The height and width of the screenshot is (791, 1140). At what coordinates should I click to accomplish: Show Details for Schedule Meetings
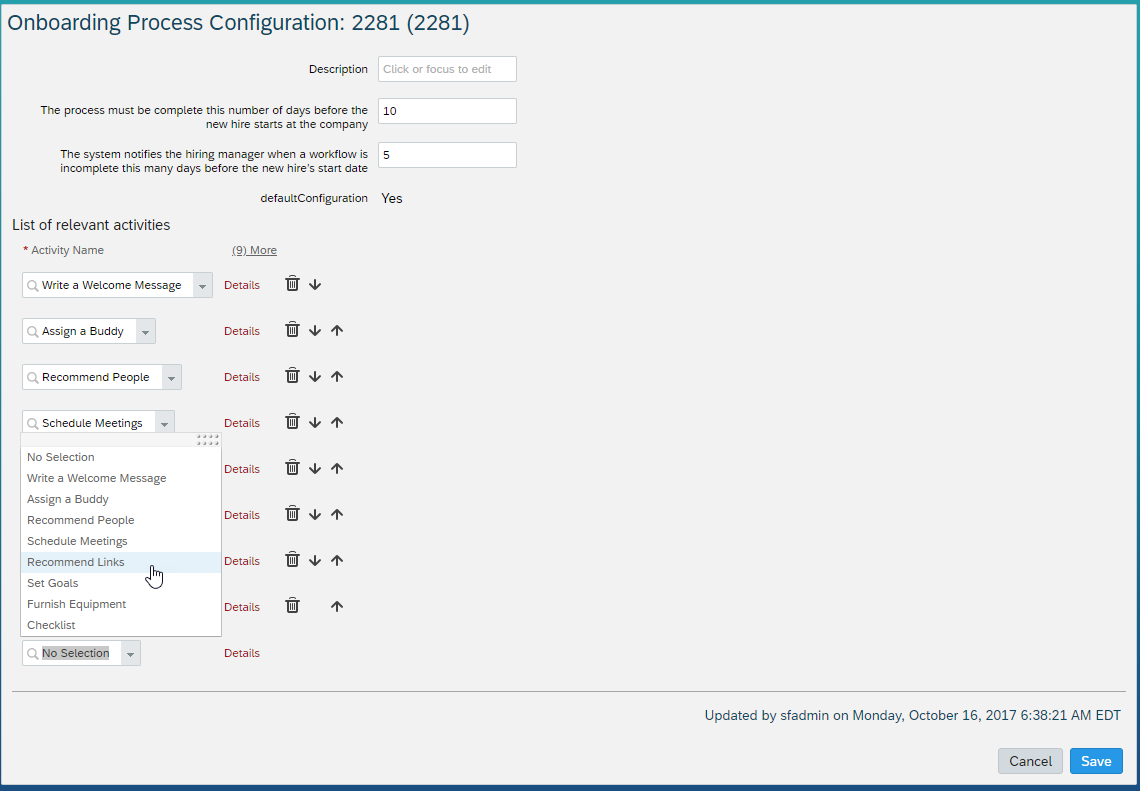click(x=242, y=422)
